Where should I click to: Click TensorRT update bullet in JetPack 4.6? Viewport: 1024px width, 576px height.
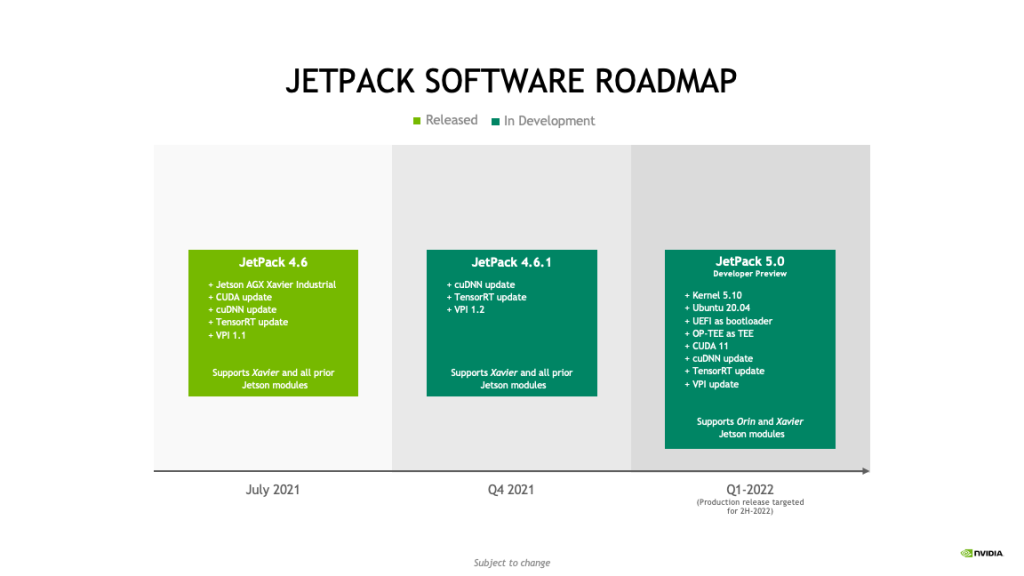[248, 322]
